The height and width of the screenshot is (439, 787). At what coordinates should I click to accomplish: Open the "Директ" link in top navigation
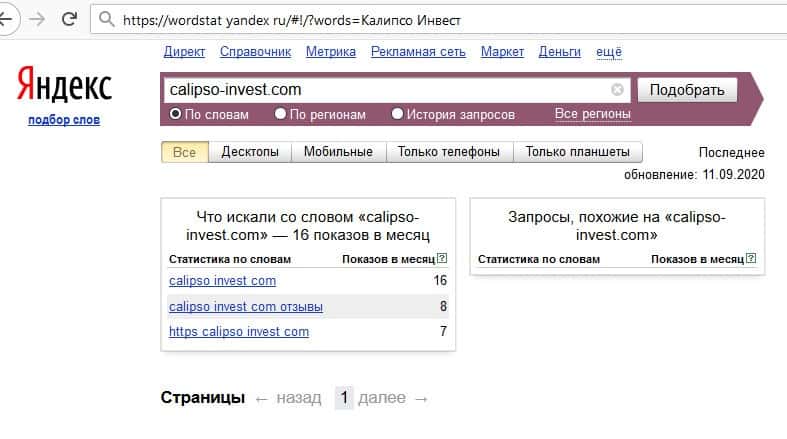(x=184, y=52)
